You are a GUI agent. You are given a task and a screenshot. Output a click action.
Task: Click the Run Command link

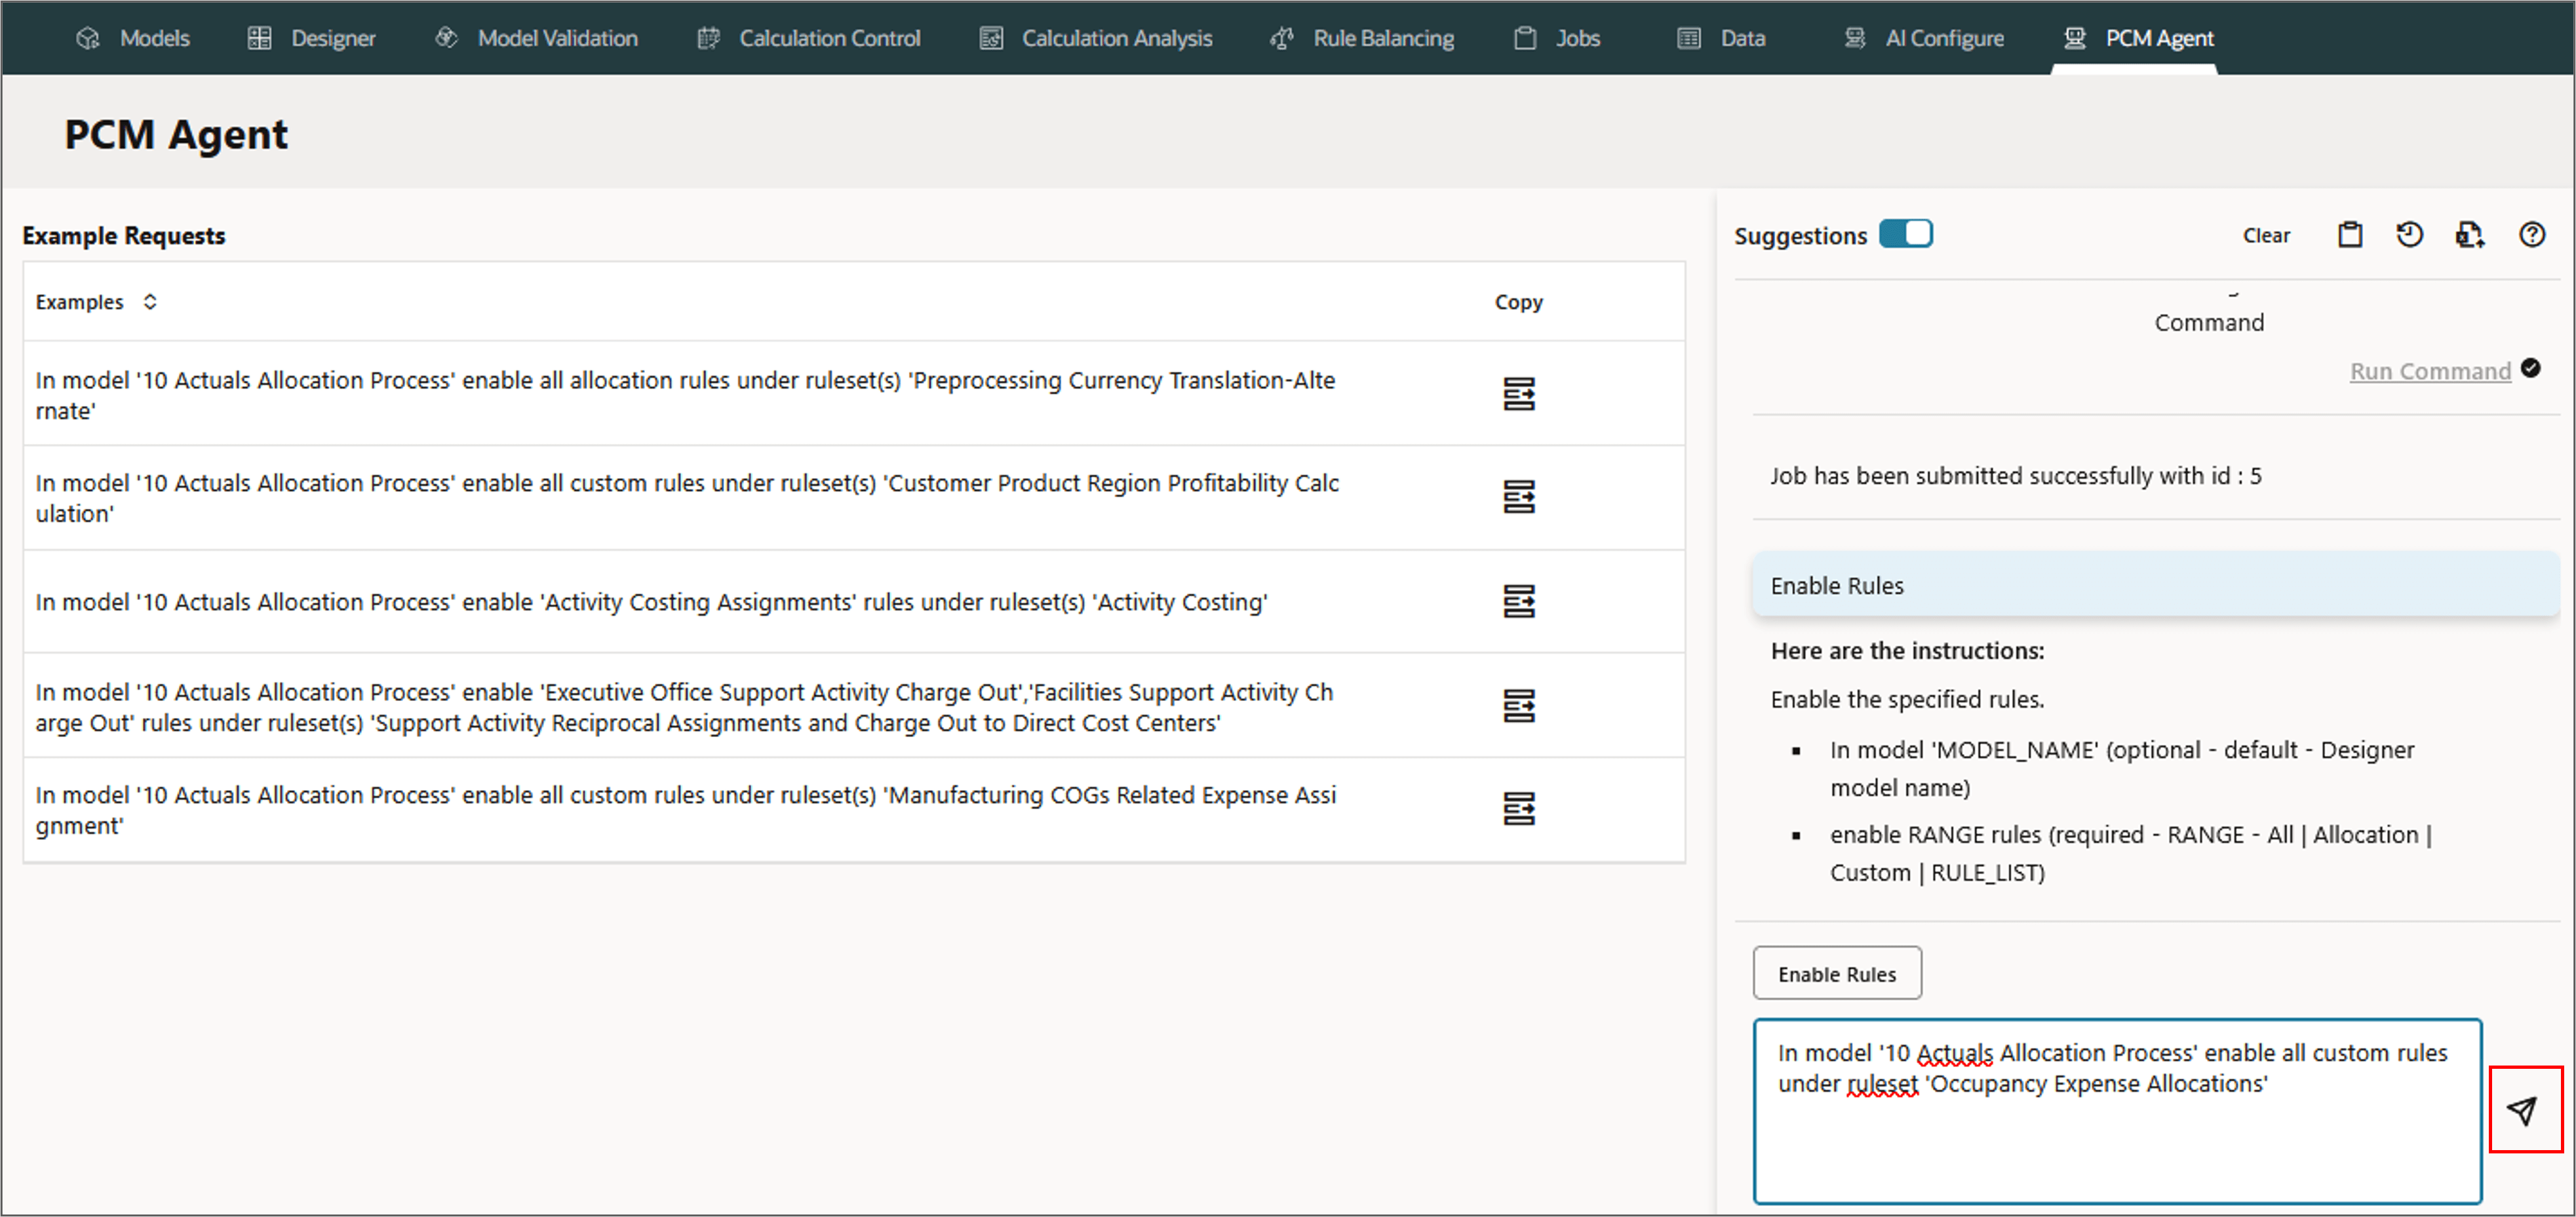pyautogui.click(x=2429, y=371)
